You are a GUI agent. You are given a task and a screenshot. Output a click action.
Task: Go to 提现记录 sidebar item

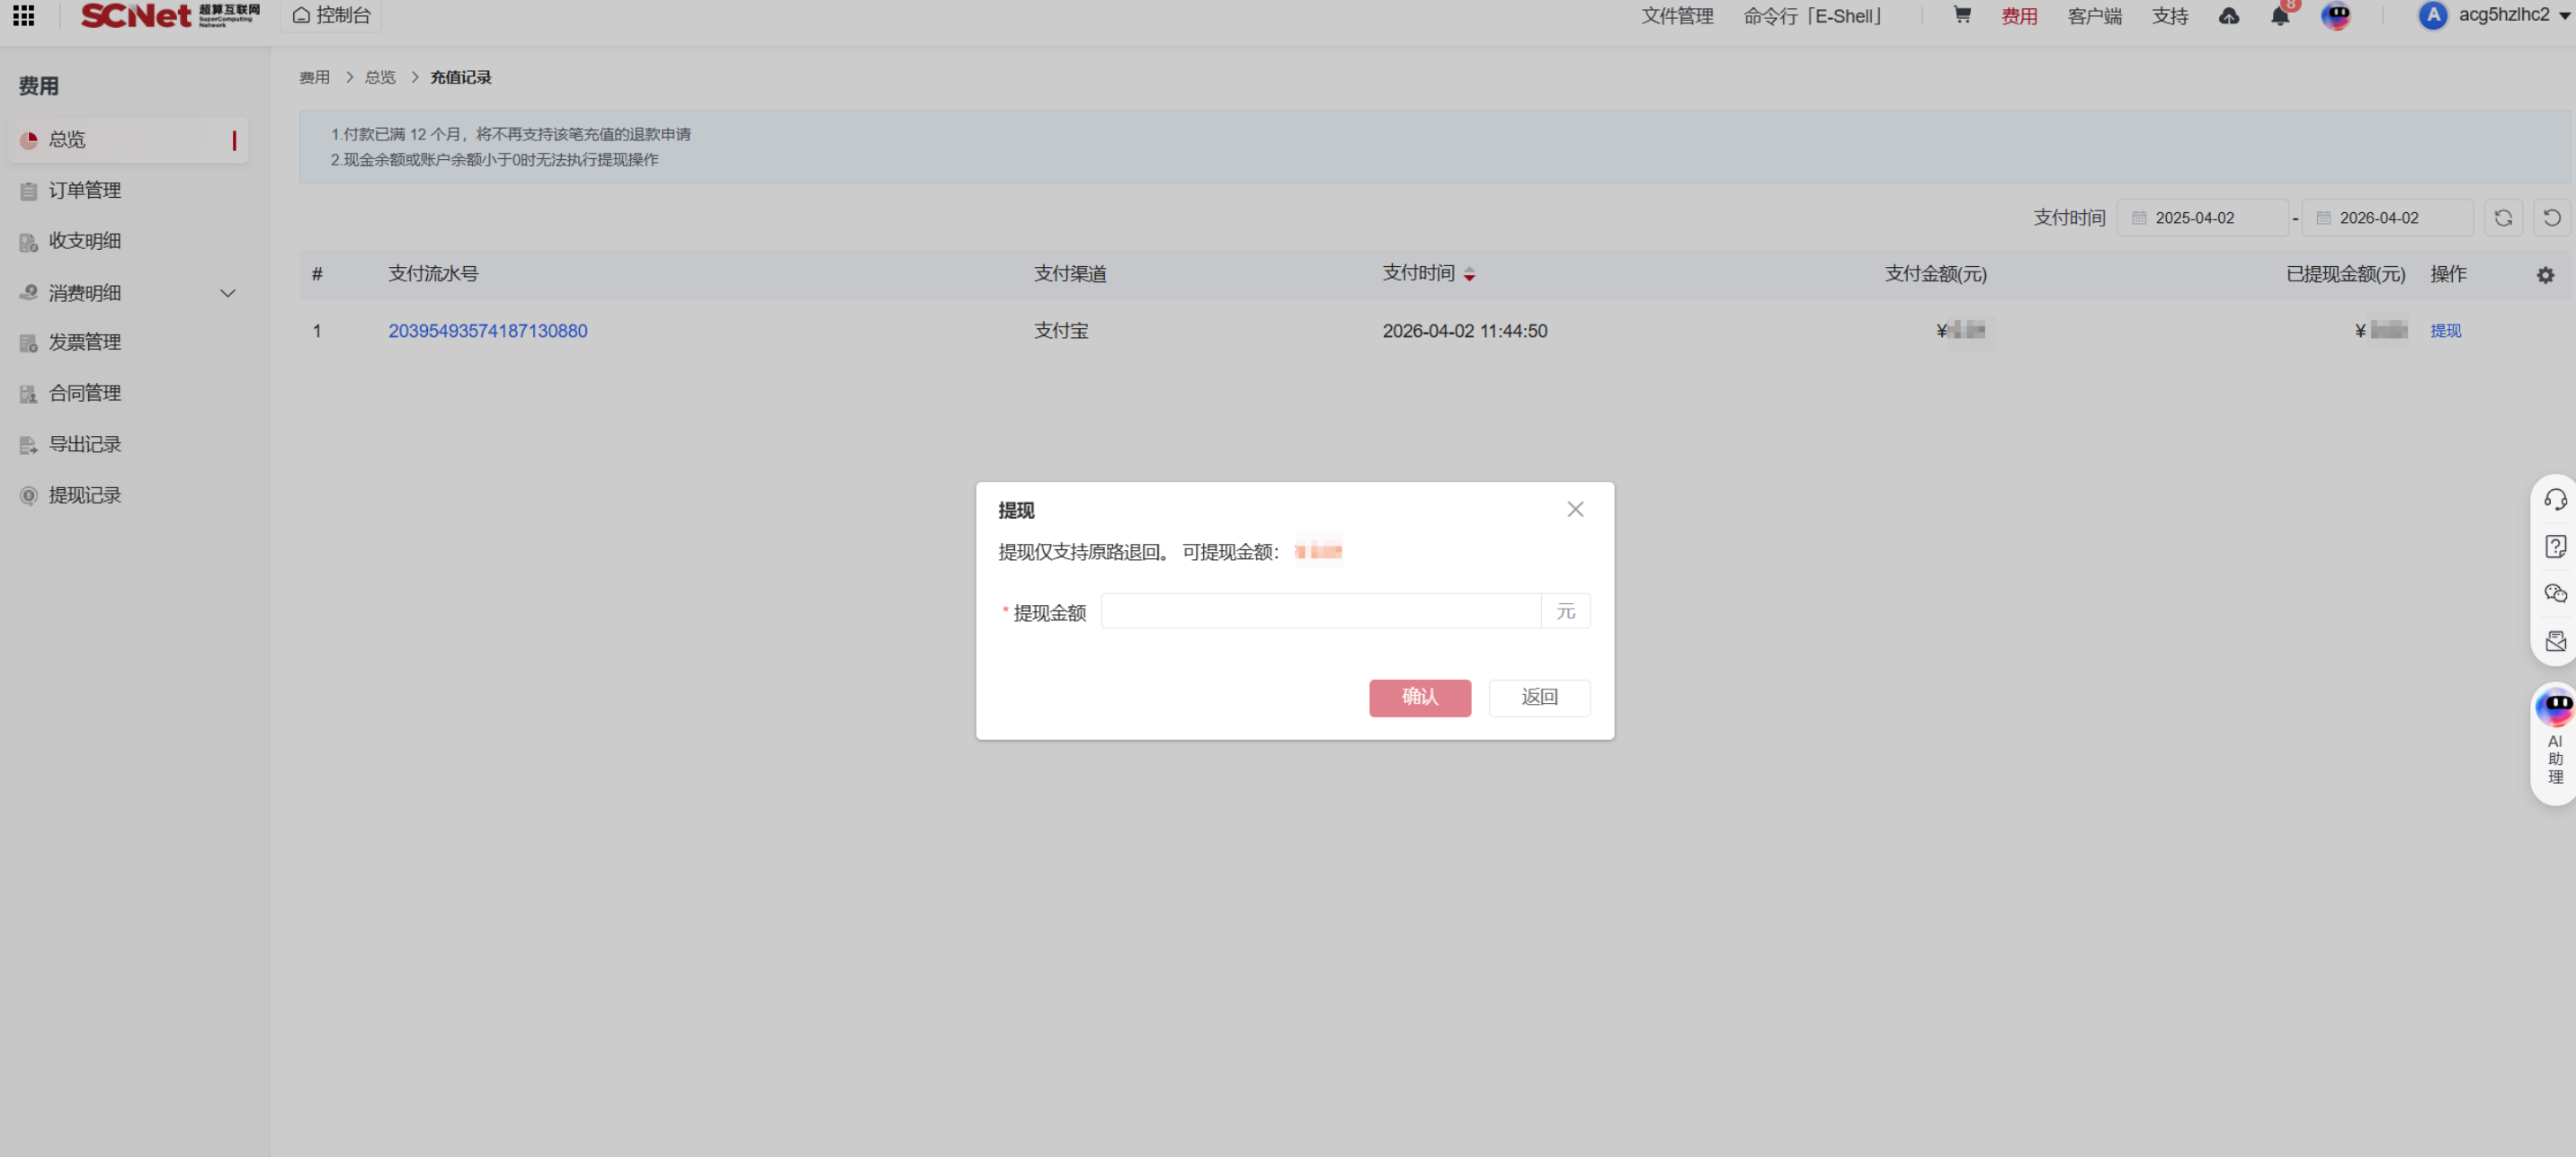click(x=85, y=495)
